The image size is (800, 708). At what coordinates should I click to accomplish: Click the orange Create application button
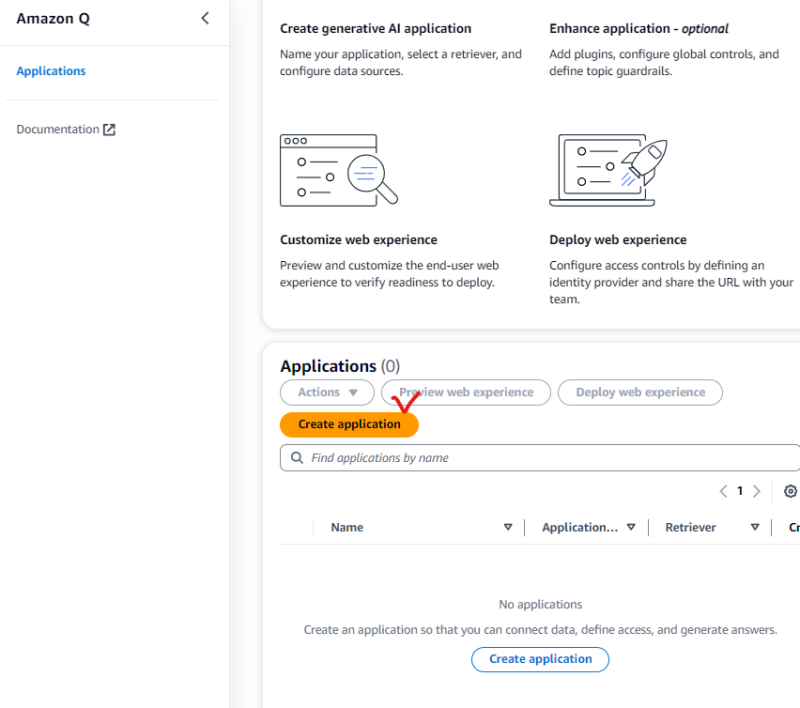click(x=349, y=424)
